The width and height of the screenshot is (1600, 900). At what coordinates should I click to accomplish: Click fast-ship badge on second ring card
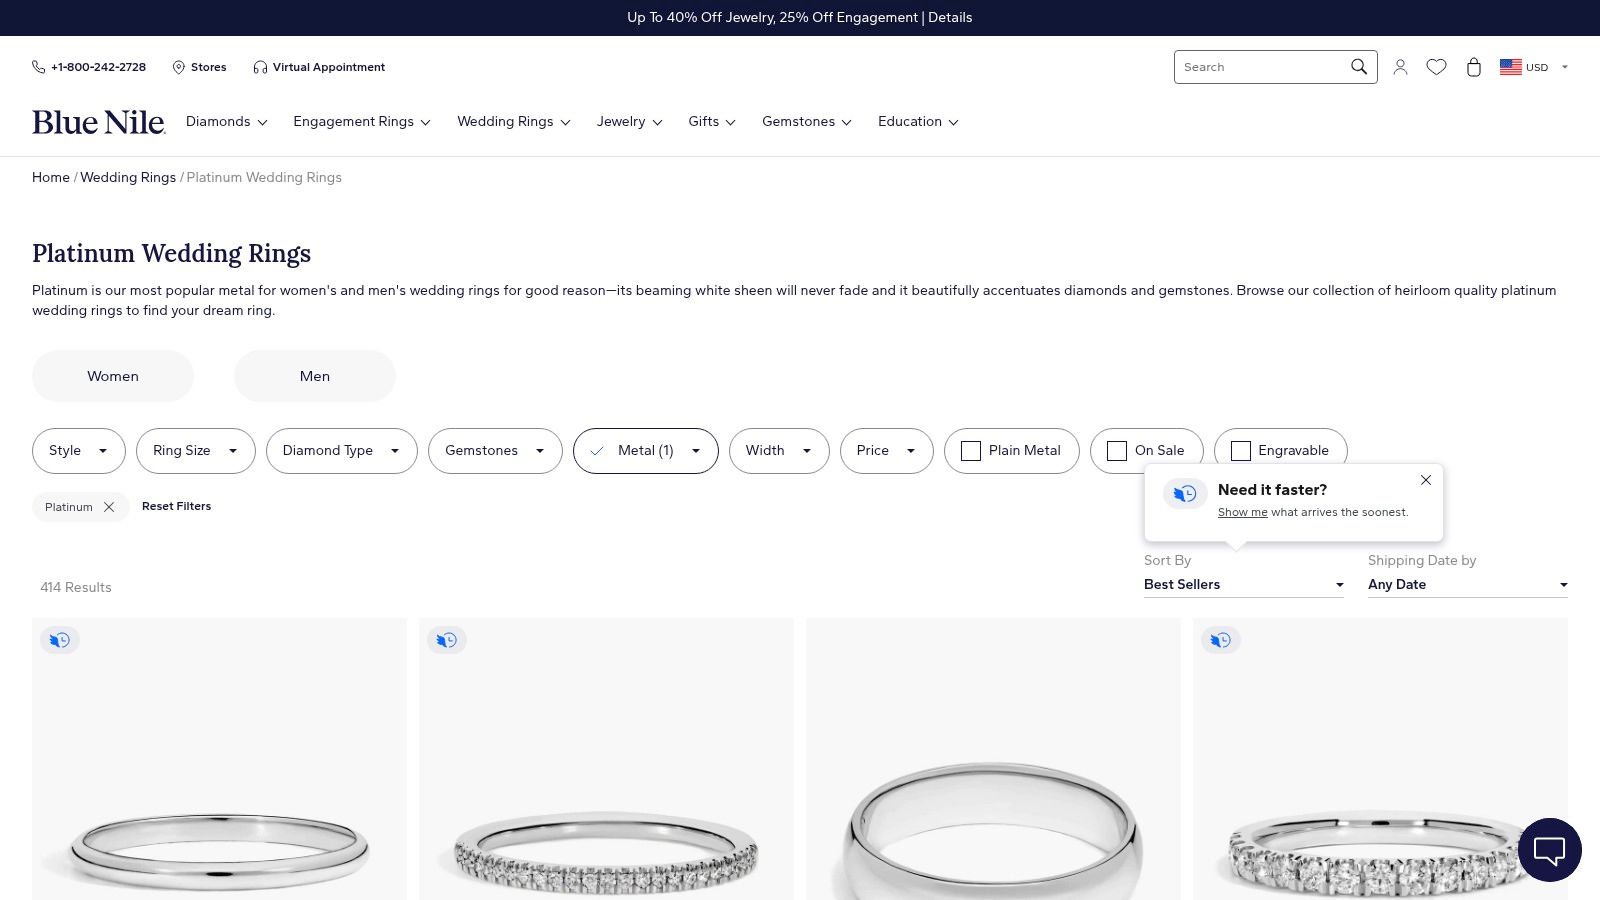tap(447, 640)
